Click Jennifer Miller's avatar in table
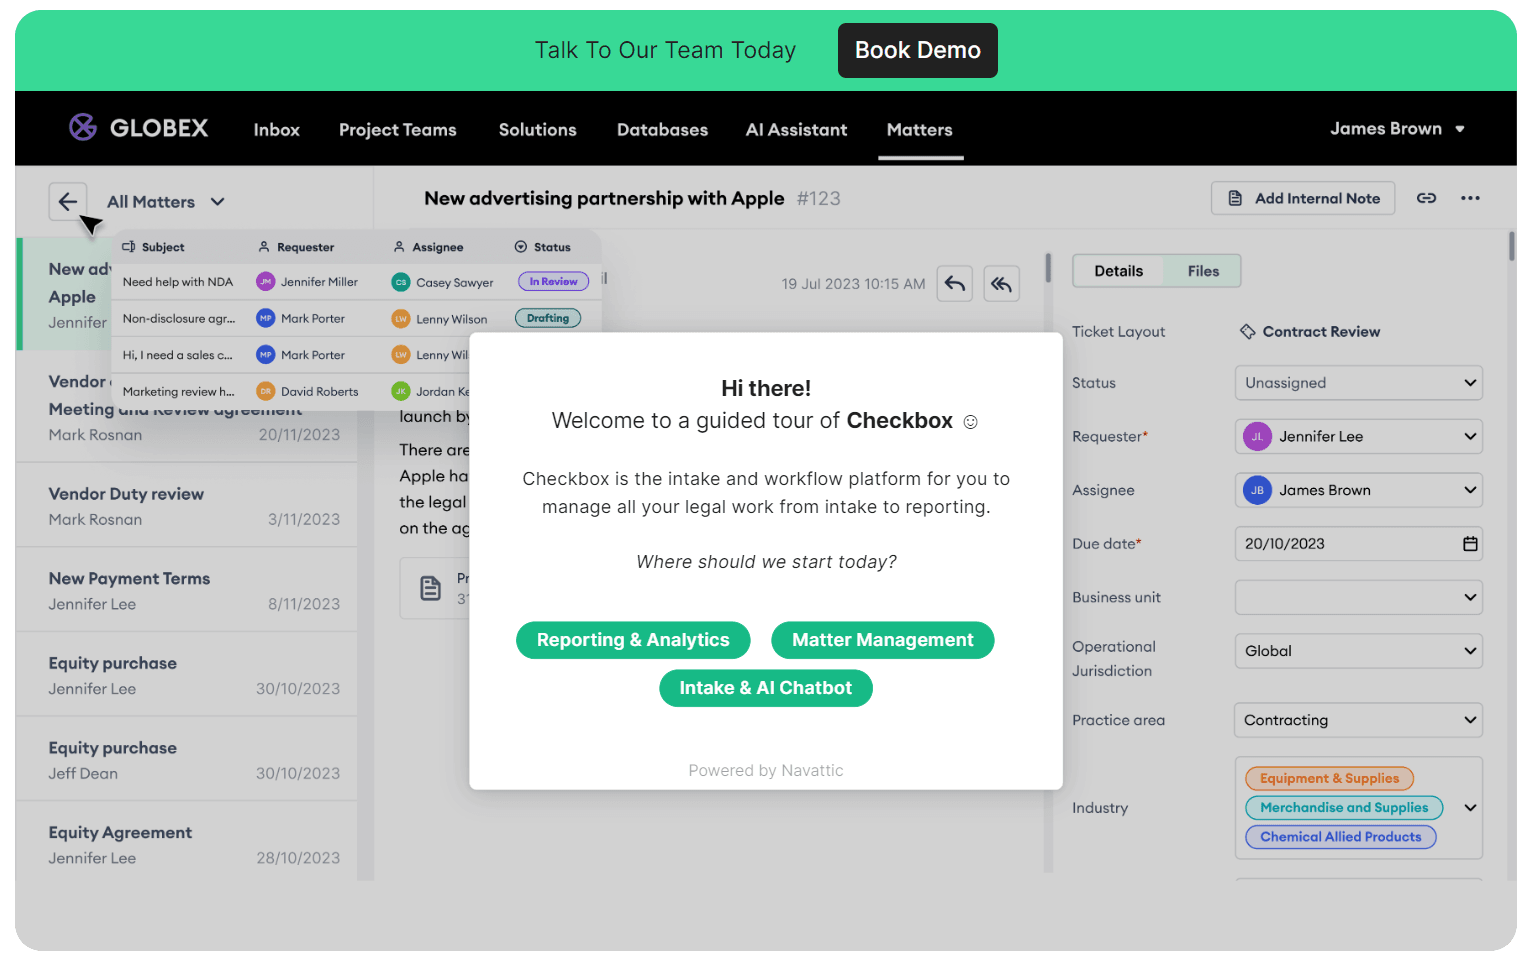Image resolution: width=1528 pixels, height=962 pixels. tap(266, 282)
